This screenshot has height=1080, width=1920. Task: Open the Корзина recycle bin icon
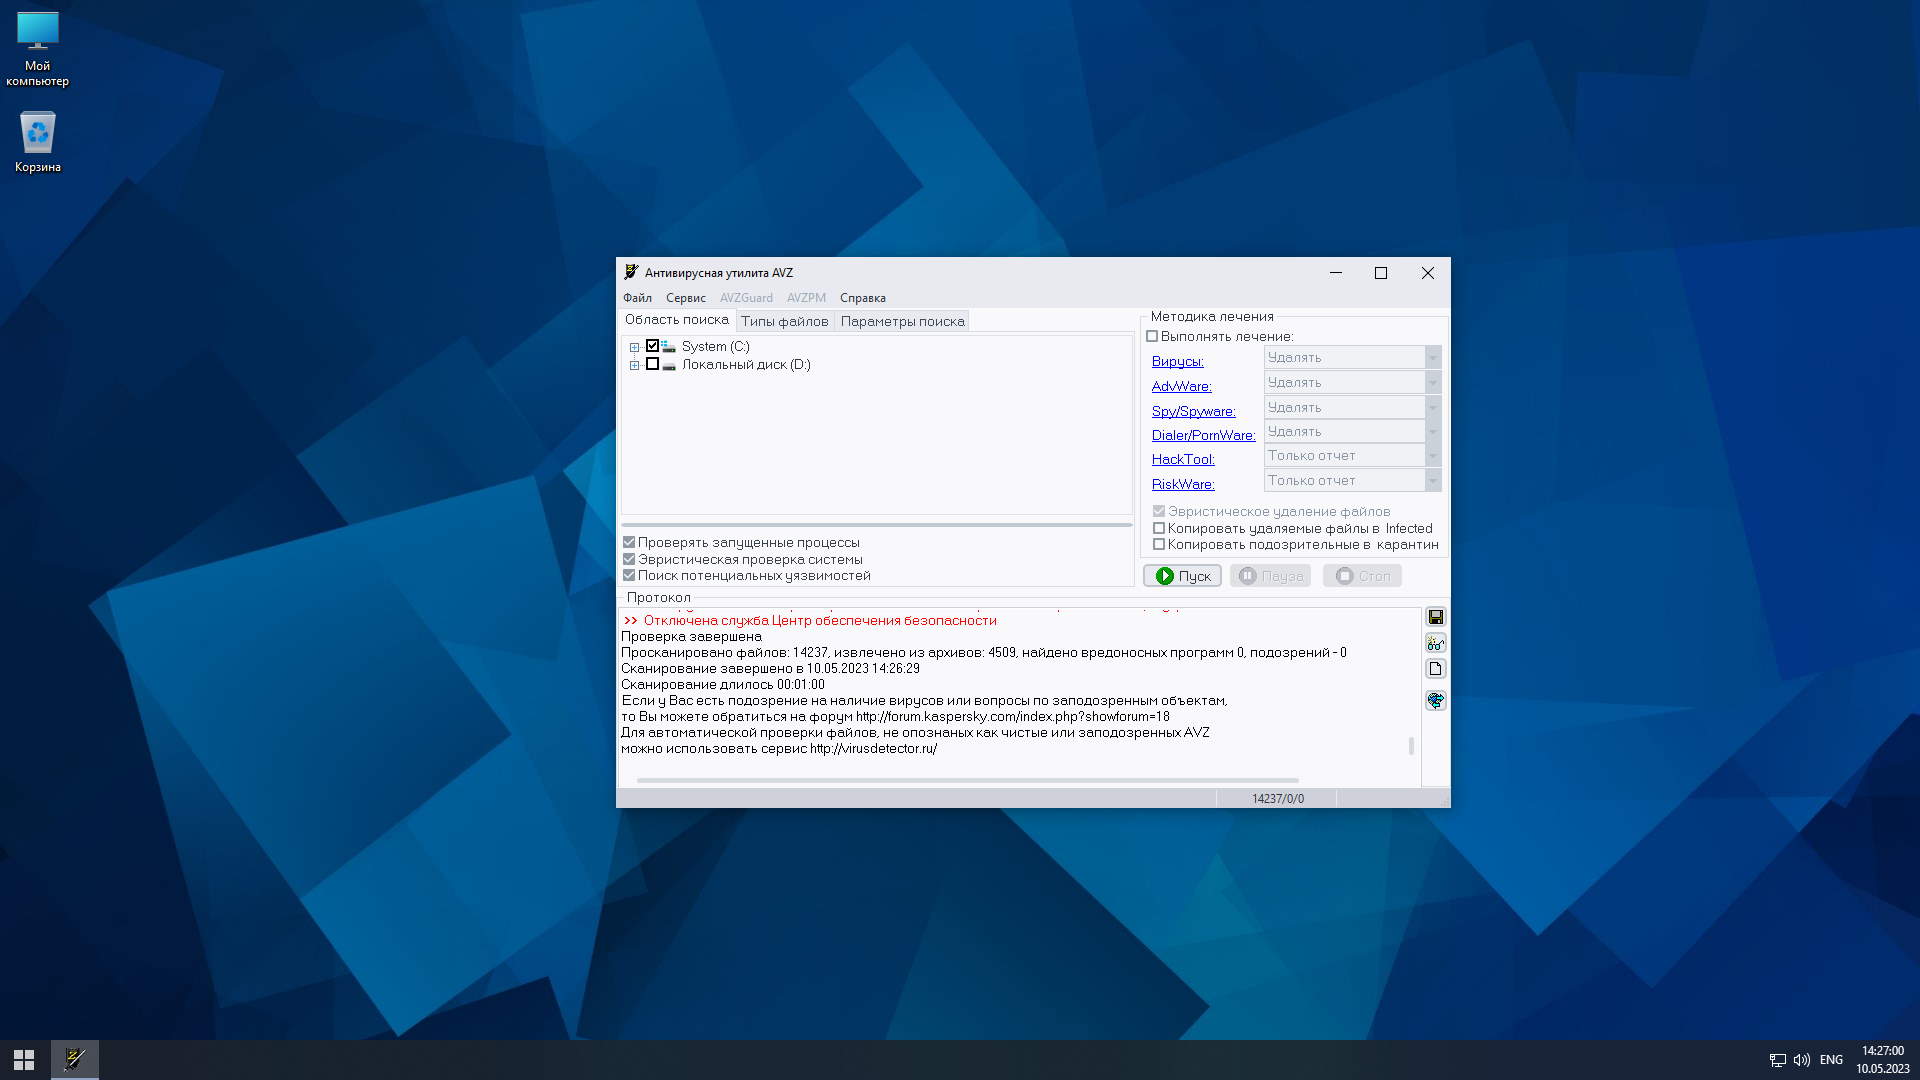point(38,141)
